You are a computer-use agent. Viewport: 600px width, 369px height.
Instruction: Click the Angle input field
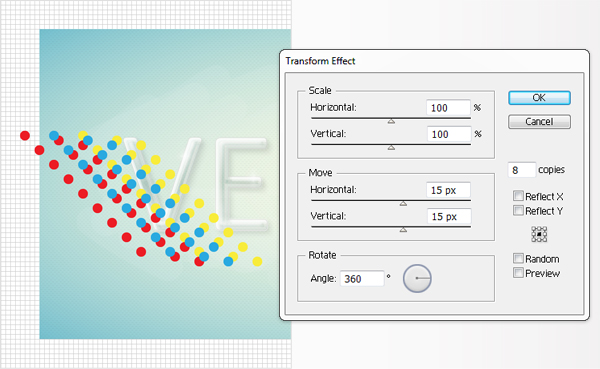coord(362,278)
